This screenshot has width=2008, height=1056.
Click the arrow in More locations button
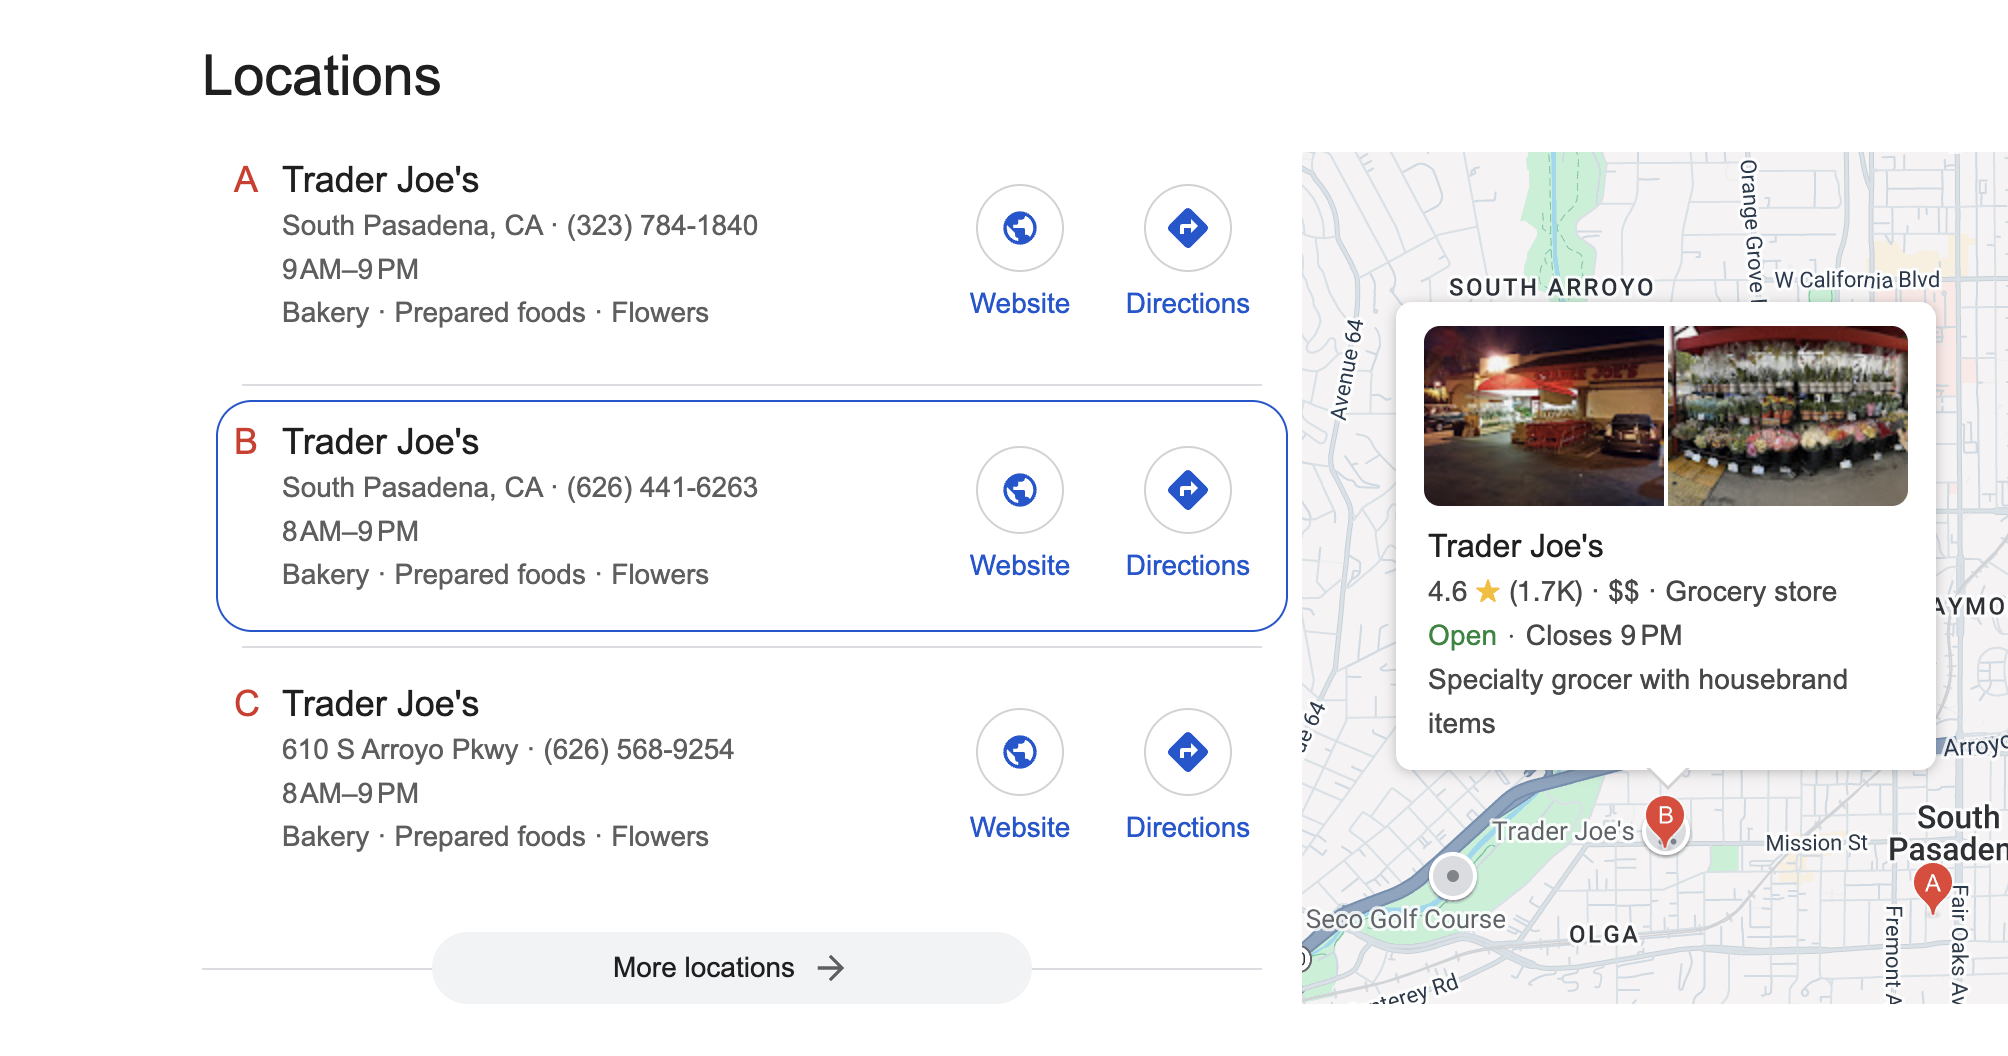[830, 968]
